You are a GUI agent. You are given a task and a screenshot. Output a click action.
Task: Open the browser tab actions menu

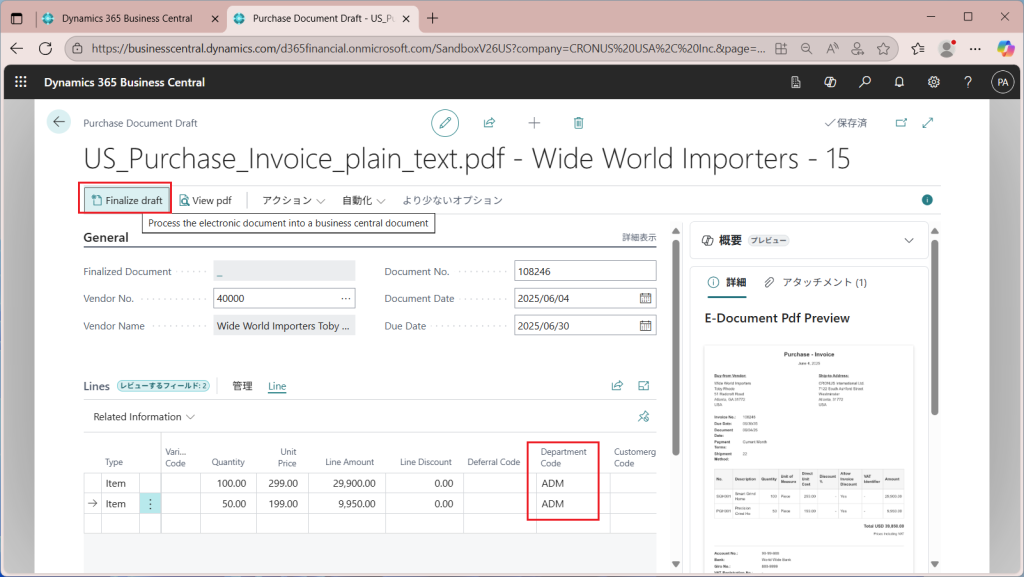click(x=17, y=18)
